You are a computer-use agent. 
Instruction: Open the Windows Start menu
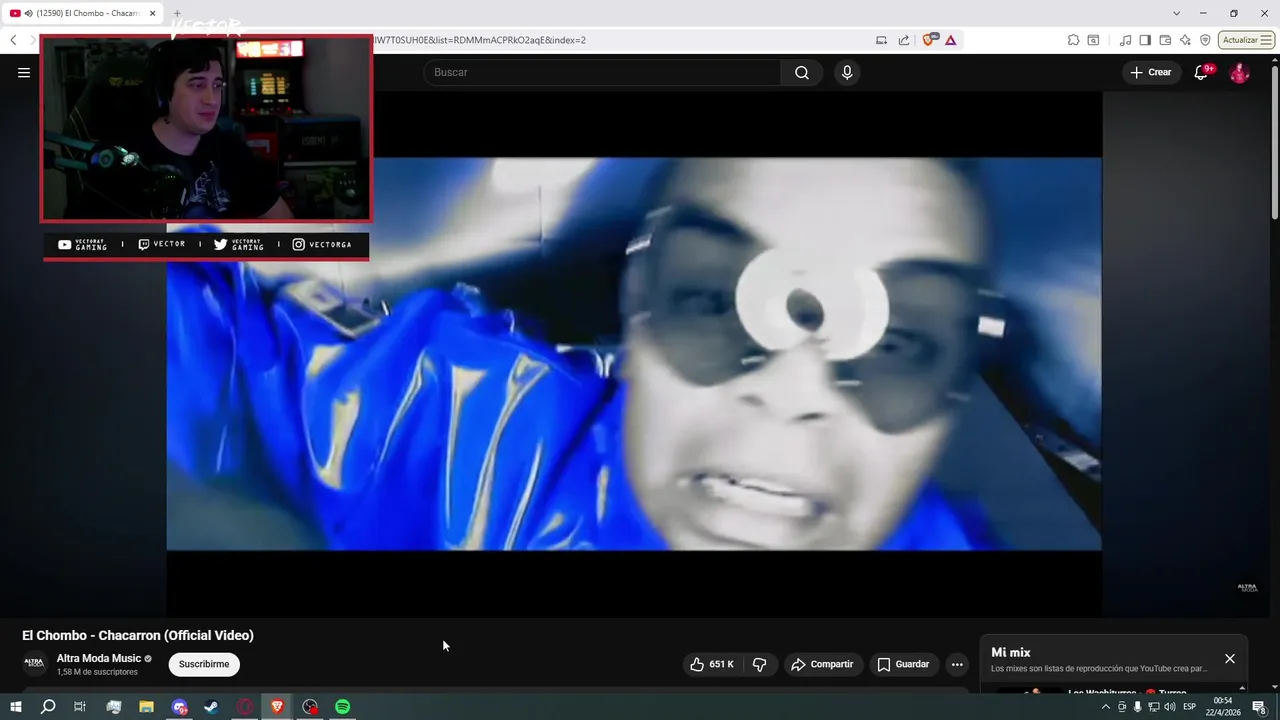pyautogui.click(x=16, y=707)
